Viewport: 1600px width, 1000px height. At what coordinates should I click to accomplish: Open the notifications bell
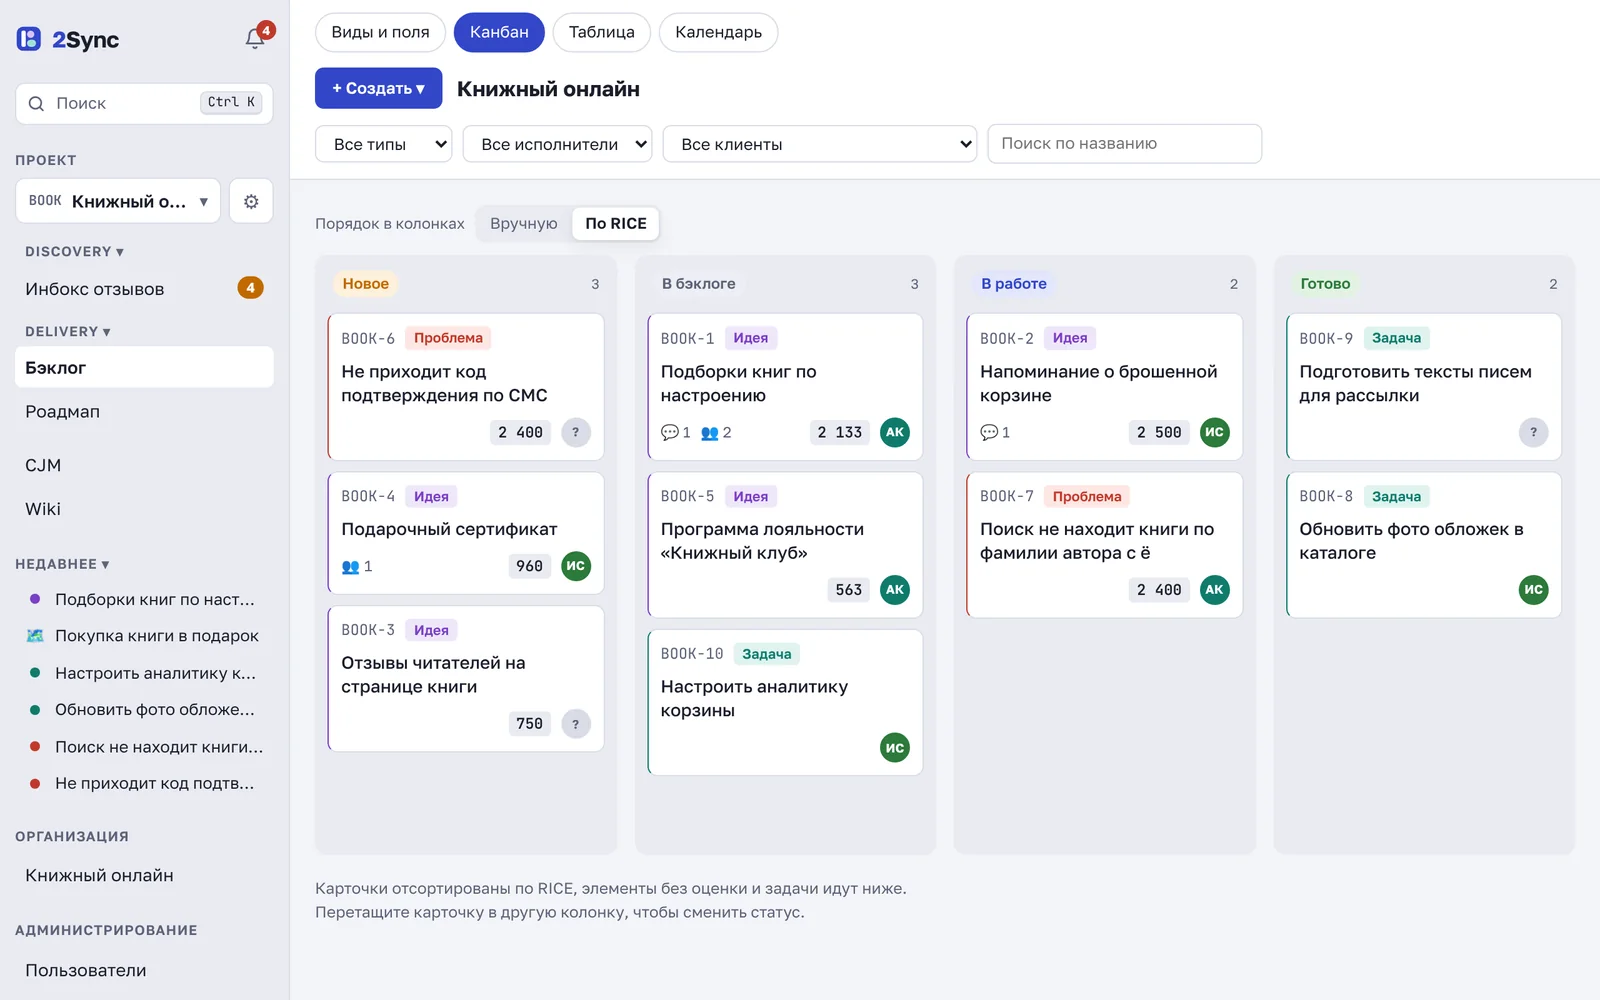(256, 38)
